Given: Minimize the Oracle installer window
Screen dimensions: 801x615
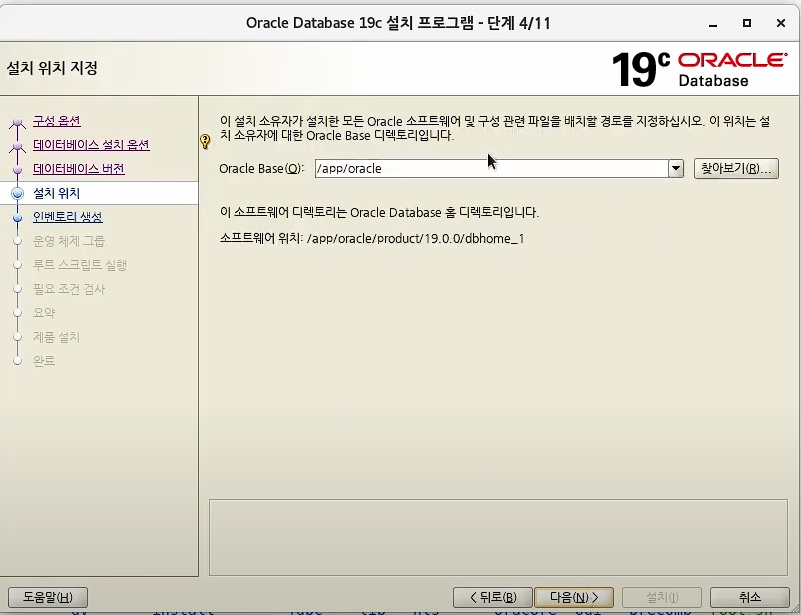Looking at the screenshot, I should (713, 23).
